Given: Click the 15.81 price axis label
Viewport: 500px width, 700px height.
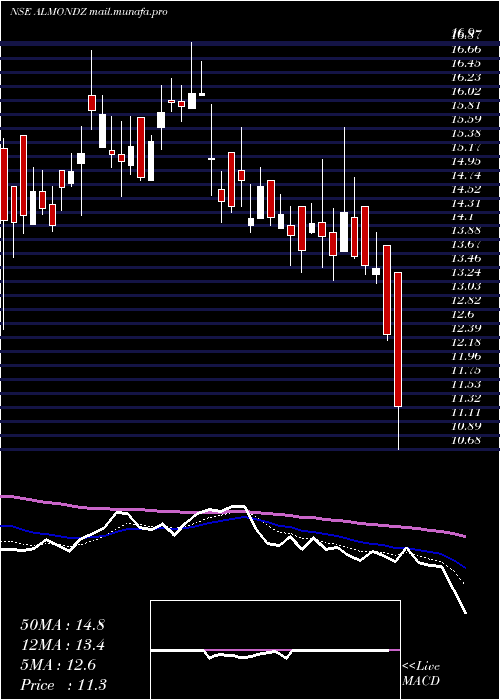Looking at the screenshot, I should click(466, 105).
